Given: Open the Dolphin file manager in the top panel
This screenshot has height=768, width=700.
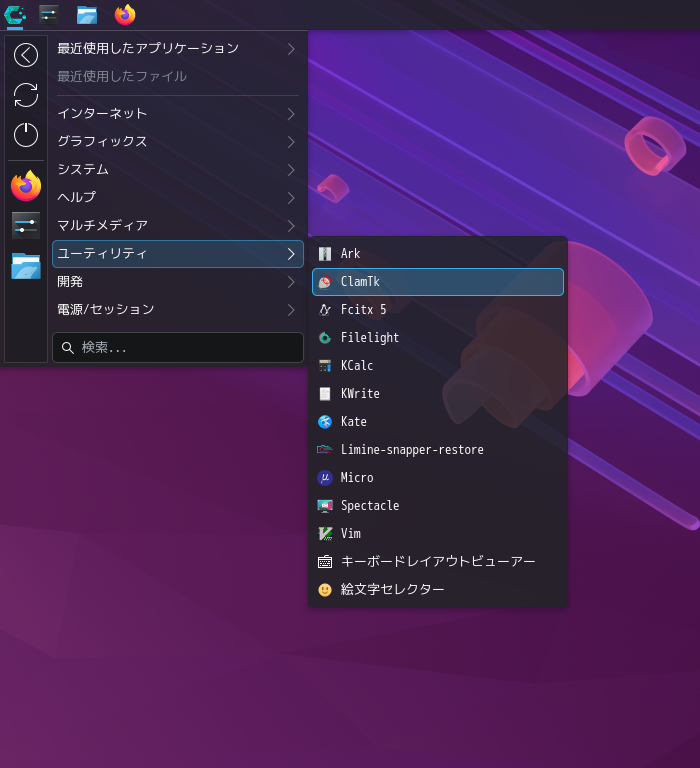Looking at the screenshot, I should (87, 15).
